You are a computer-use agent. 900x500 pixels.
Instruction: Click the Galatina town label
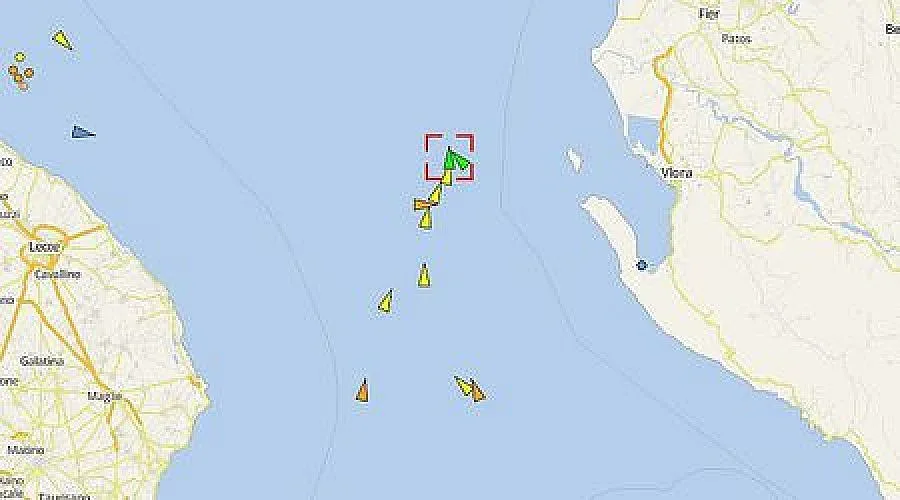41,361
